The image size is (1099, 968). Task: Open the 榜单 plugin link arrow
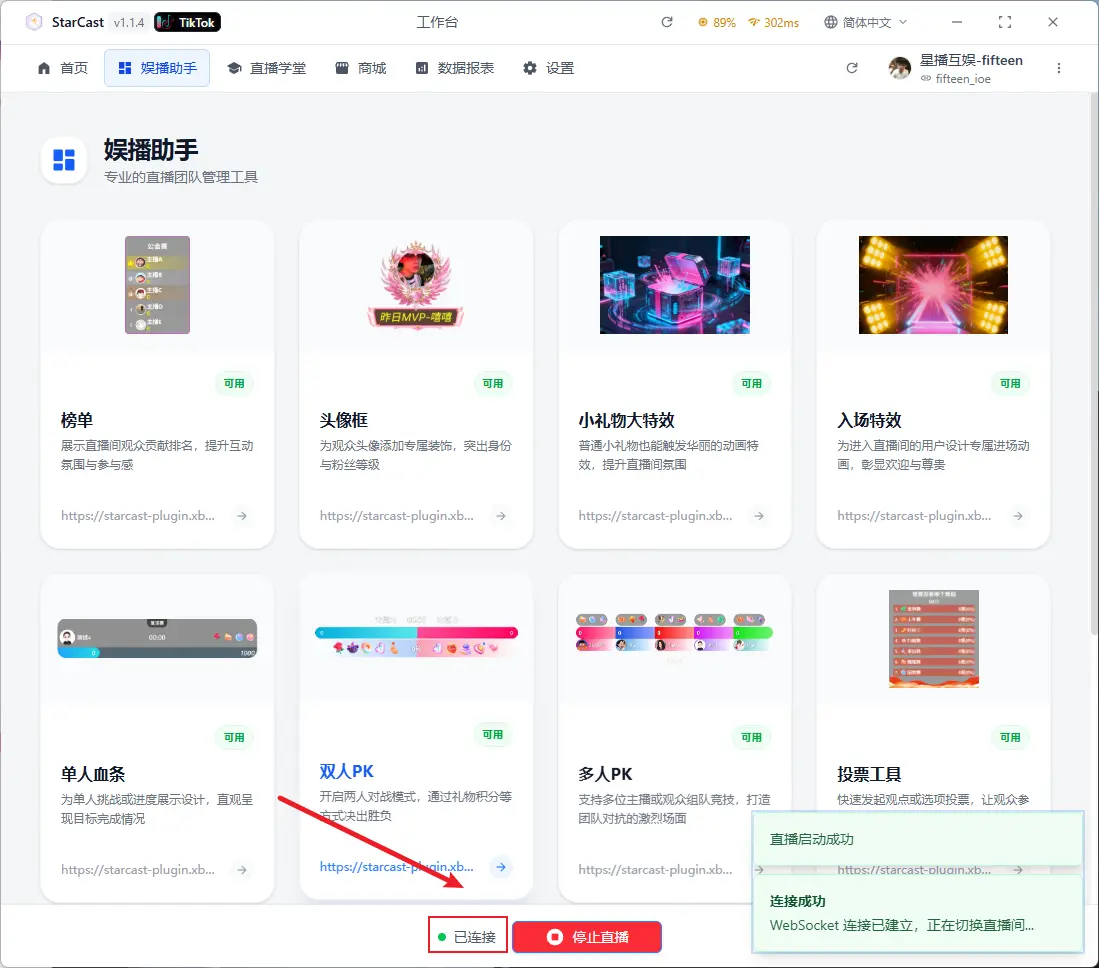pyautogui.click(x=241, y=516)
